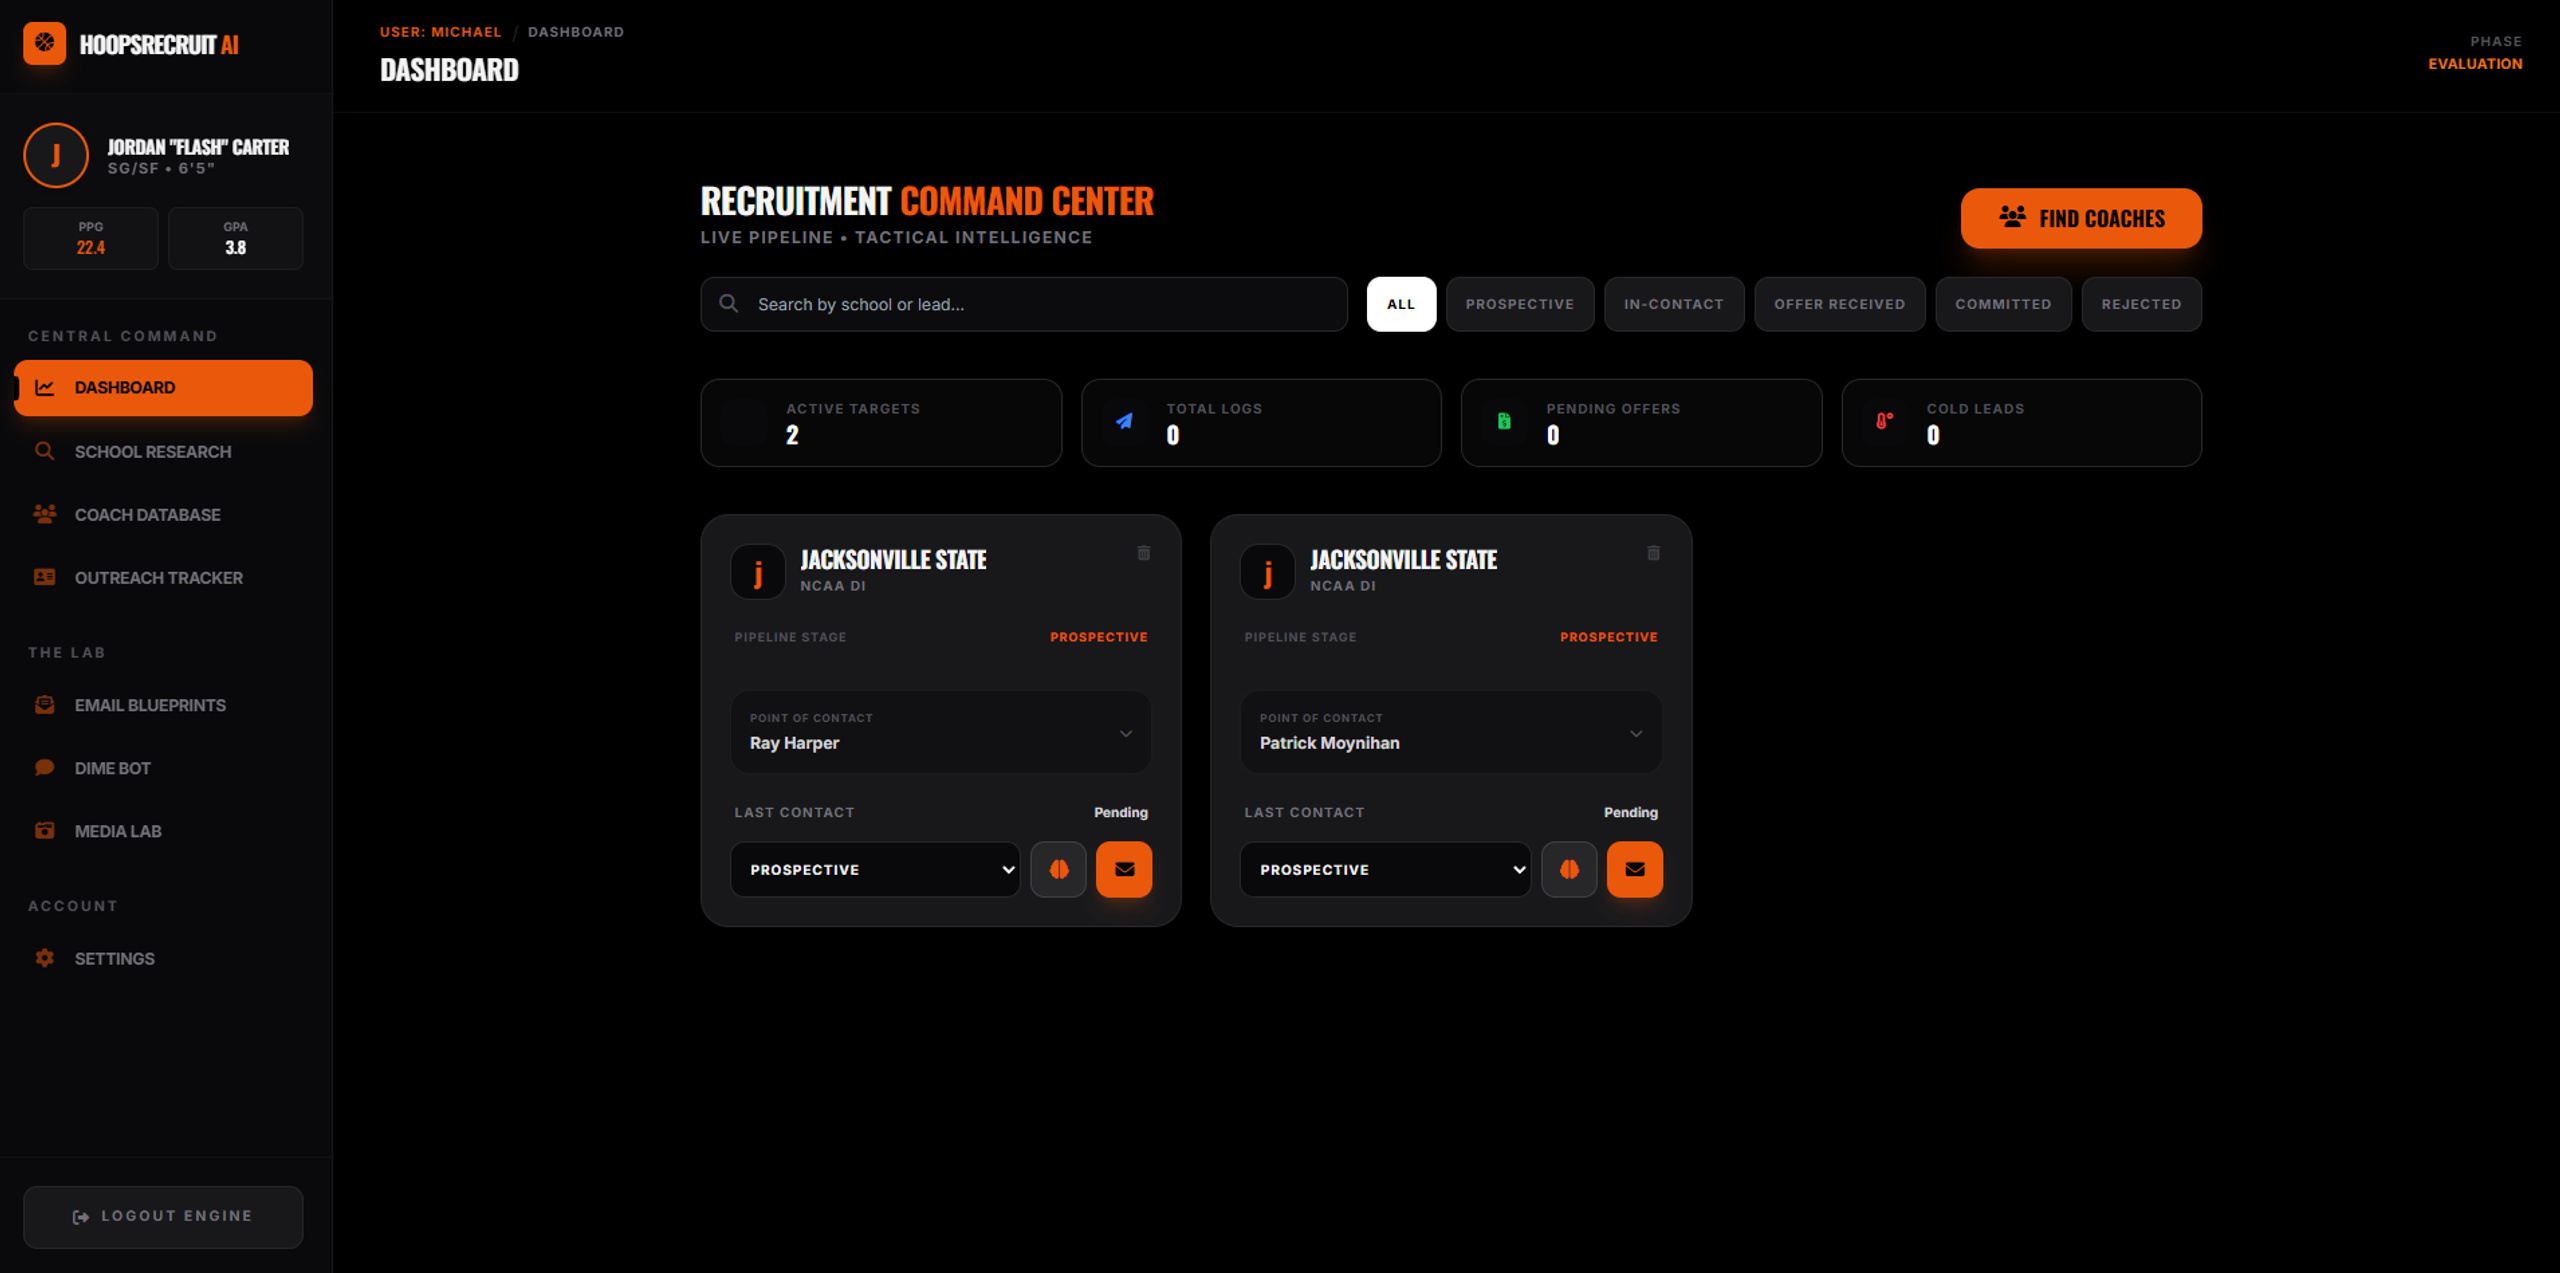Click the Jordan Carter avatar circle

pos(56,155)
